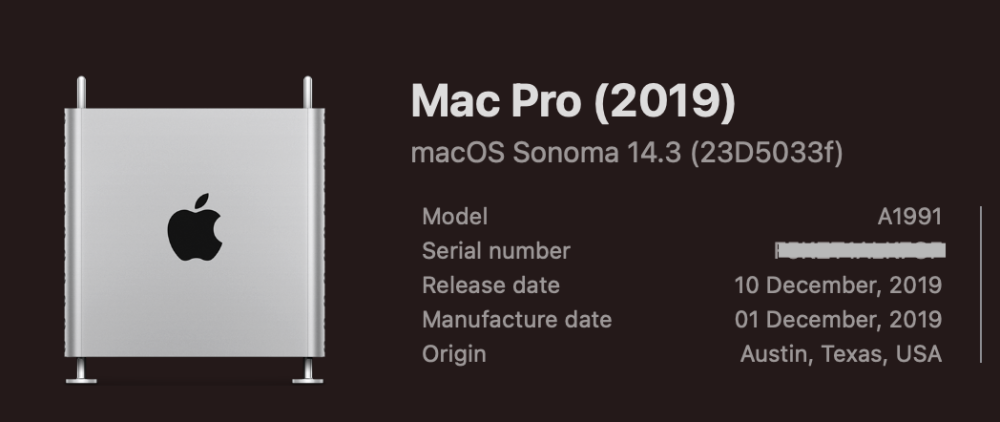Click the build number 23D5033f

767,153
